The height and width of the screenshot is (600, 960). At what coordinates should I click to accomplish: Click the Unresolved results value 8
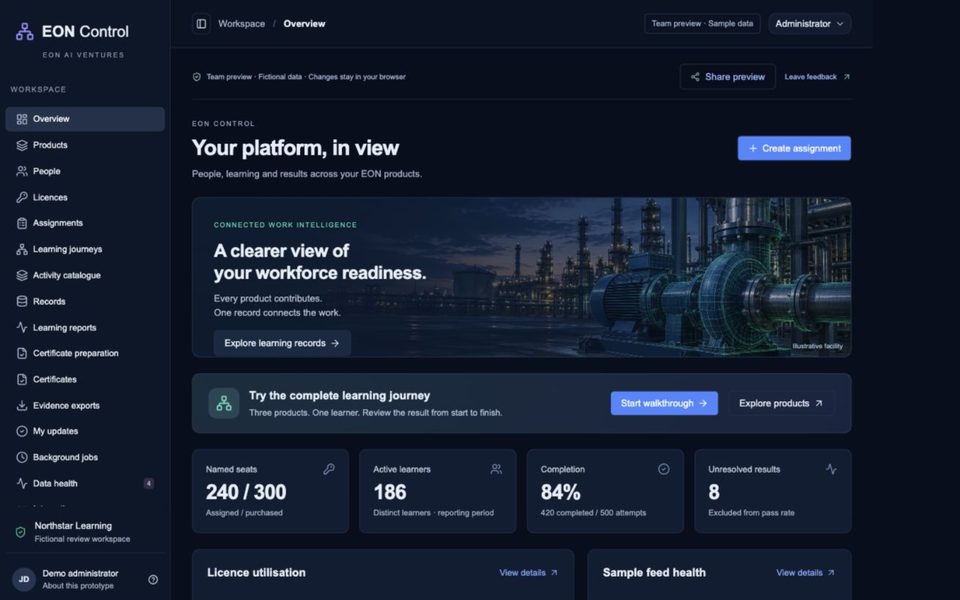[x=714, y=492]
